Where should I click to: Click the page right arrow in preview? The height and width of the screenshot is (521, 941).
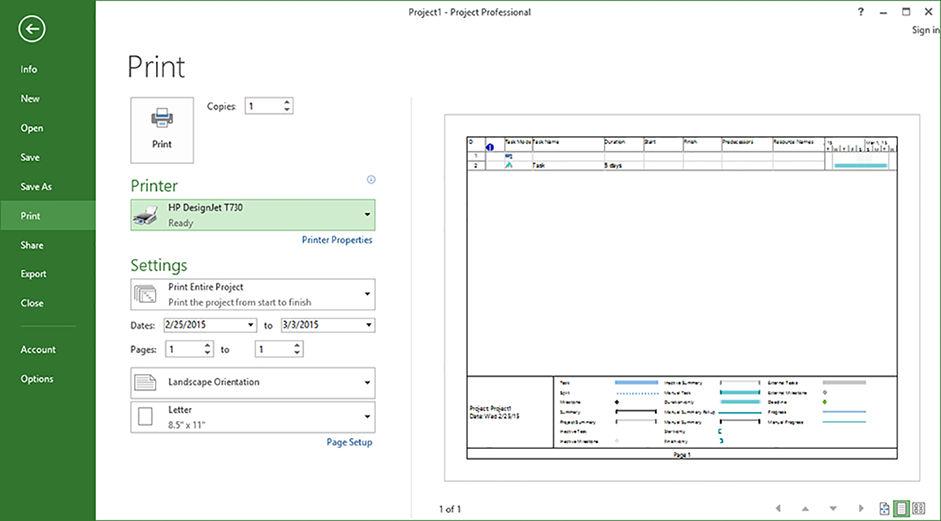click(x=861, y=508)
